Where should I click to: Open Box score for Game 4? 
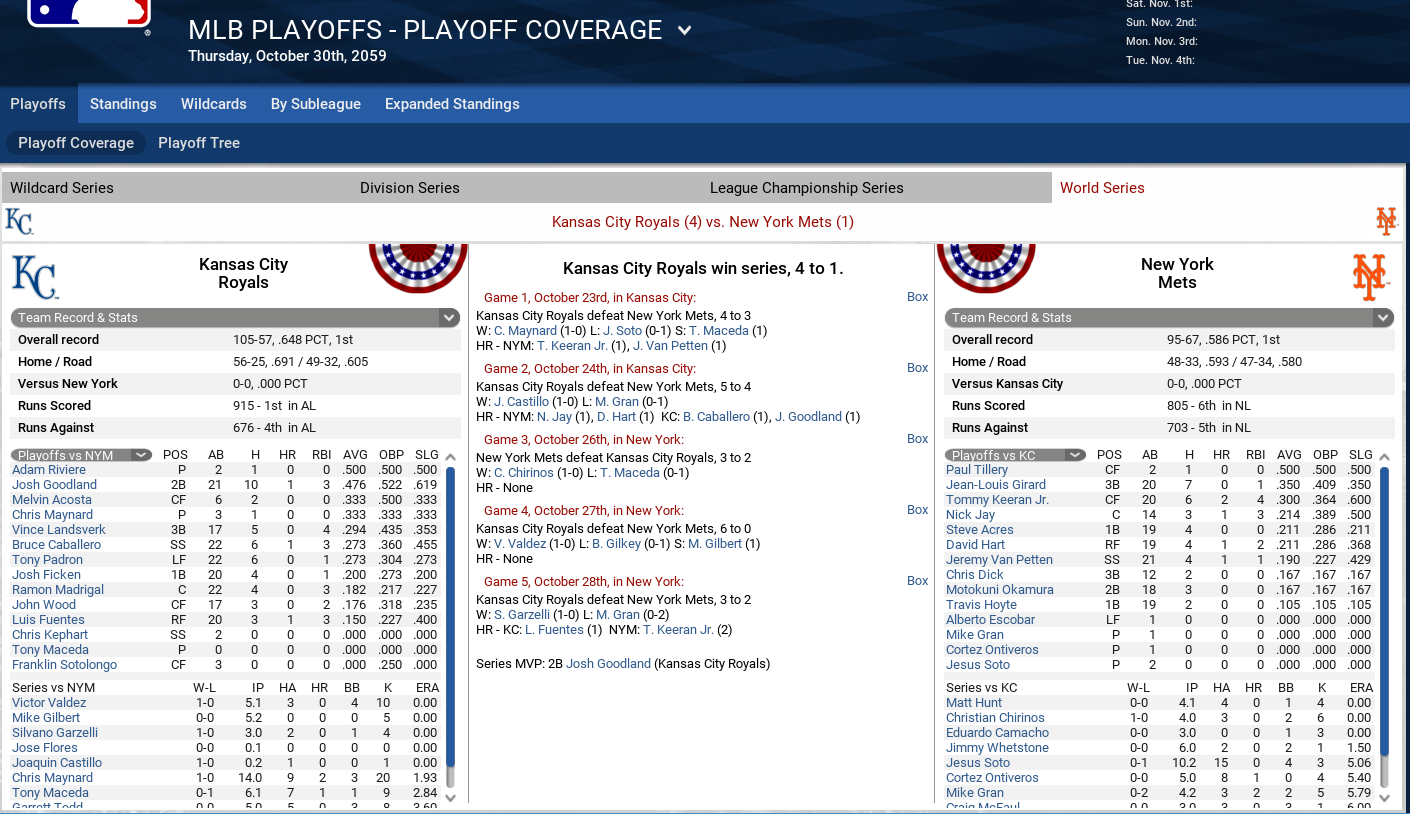917,510
